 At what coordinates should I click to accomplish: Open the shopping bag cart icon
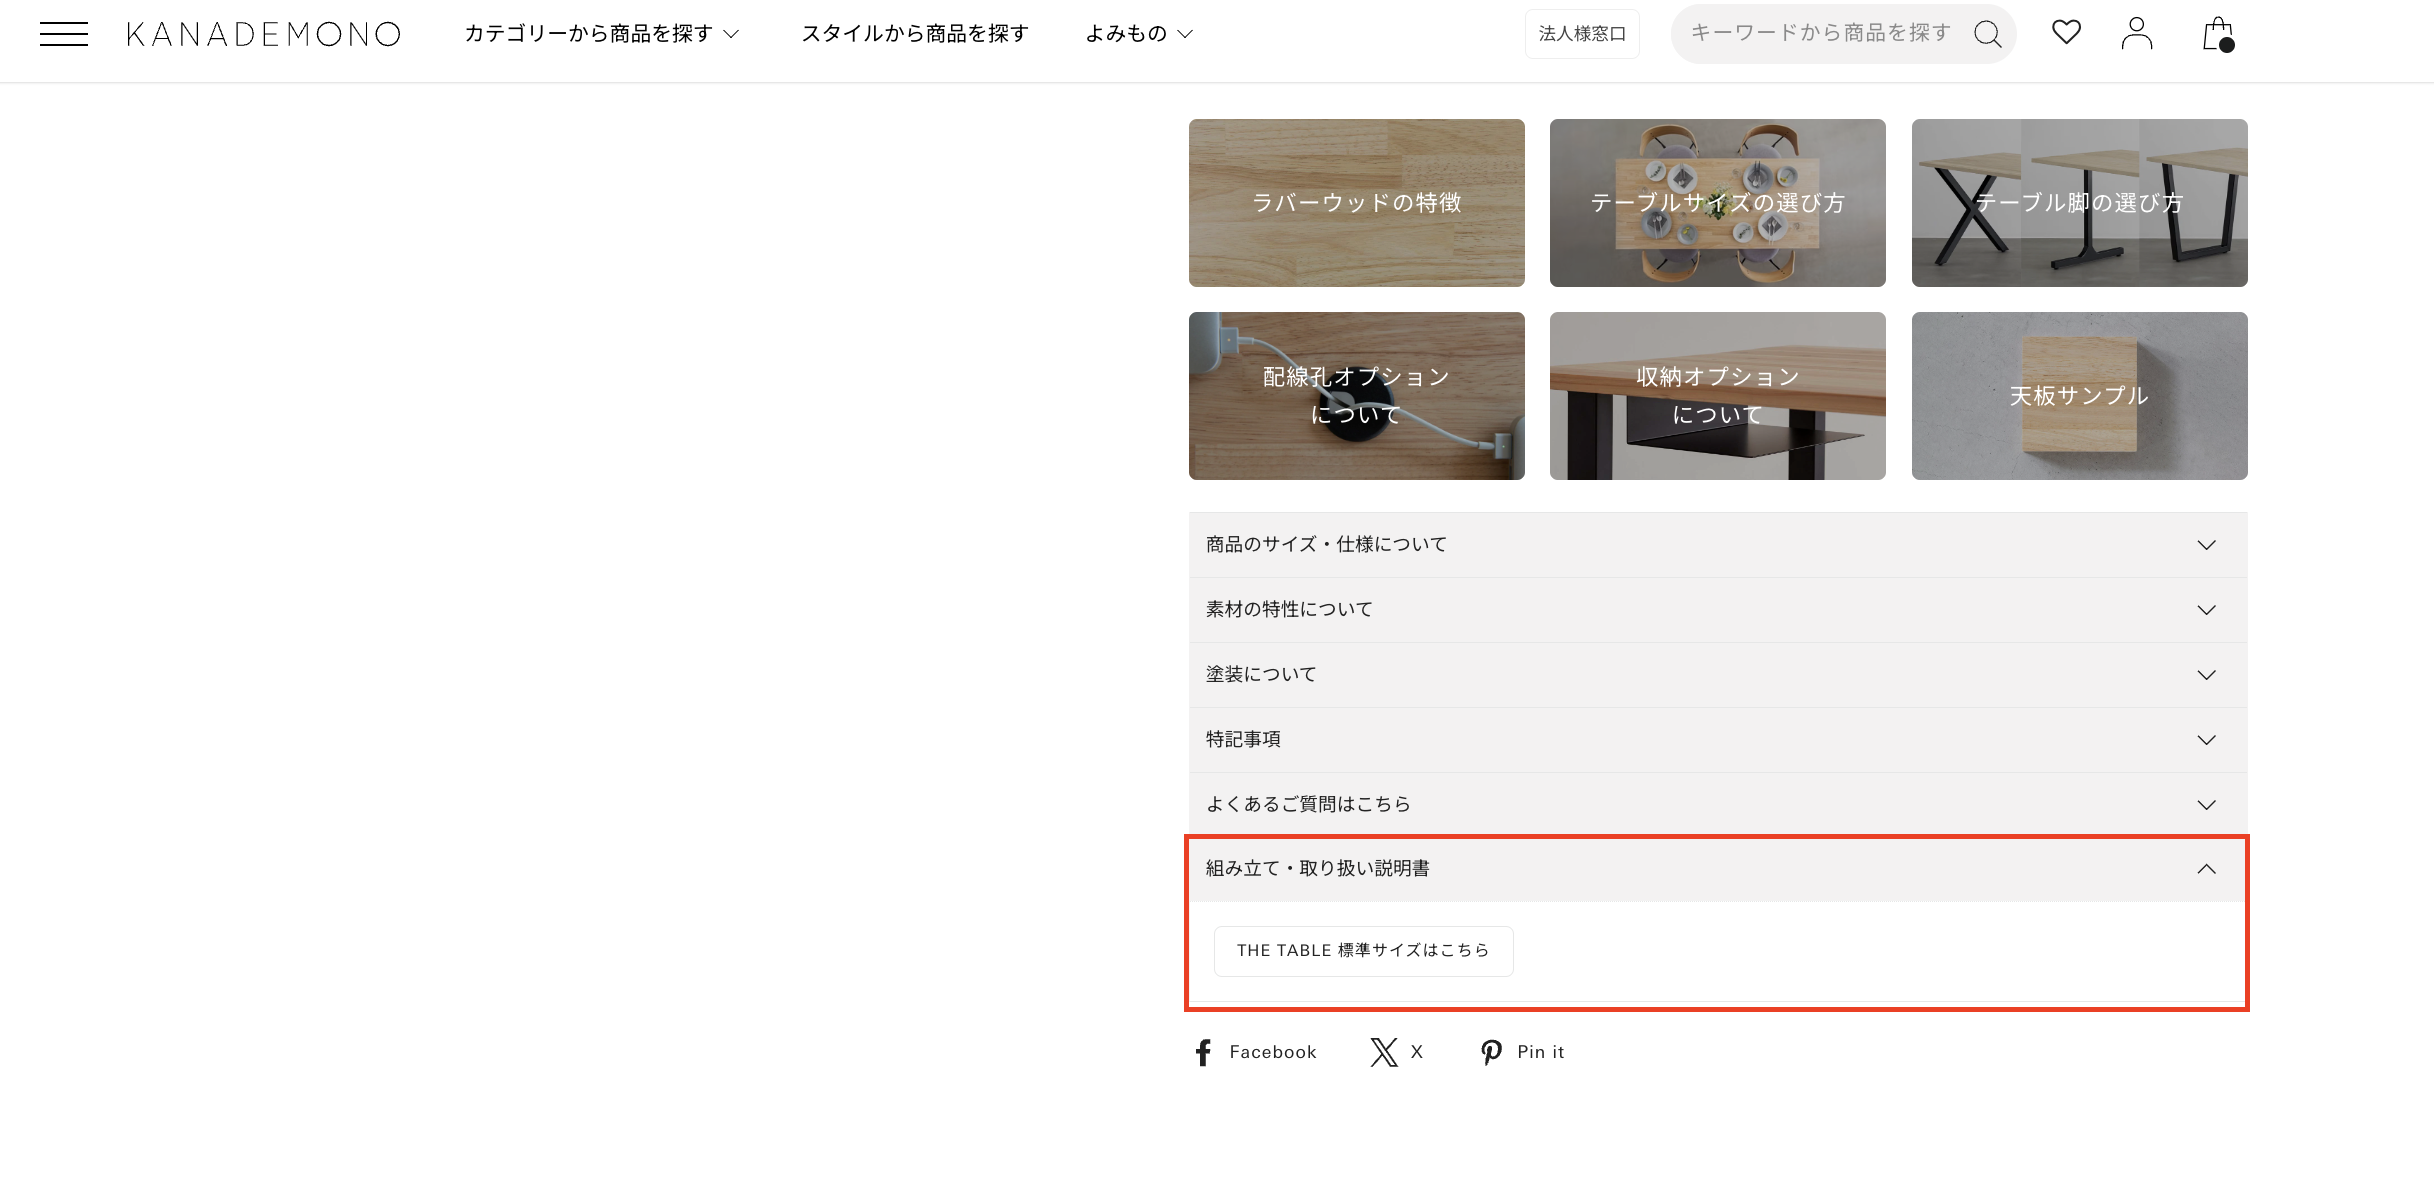tap(2217, 34)
